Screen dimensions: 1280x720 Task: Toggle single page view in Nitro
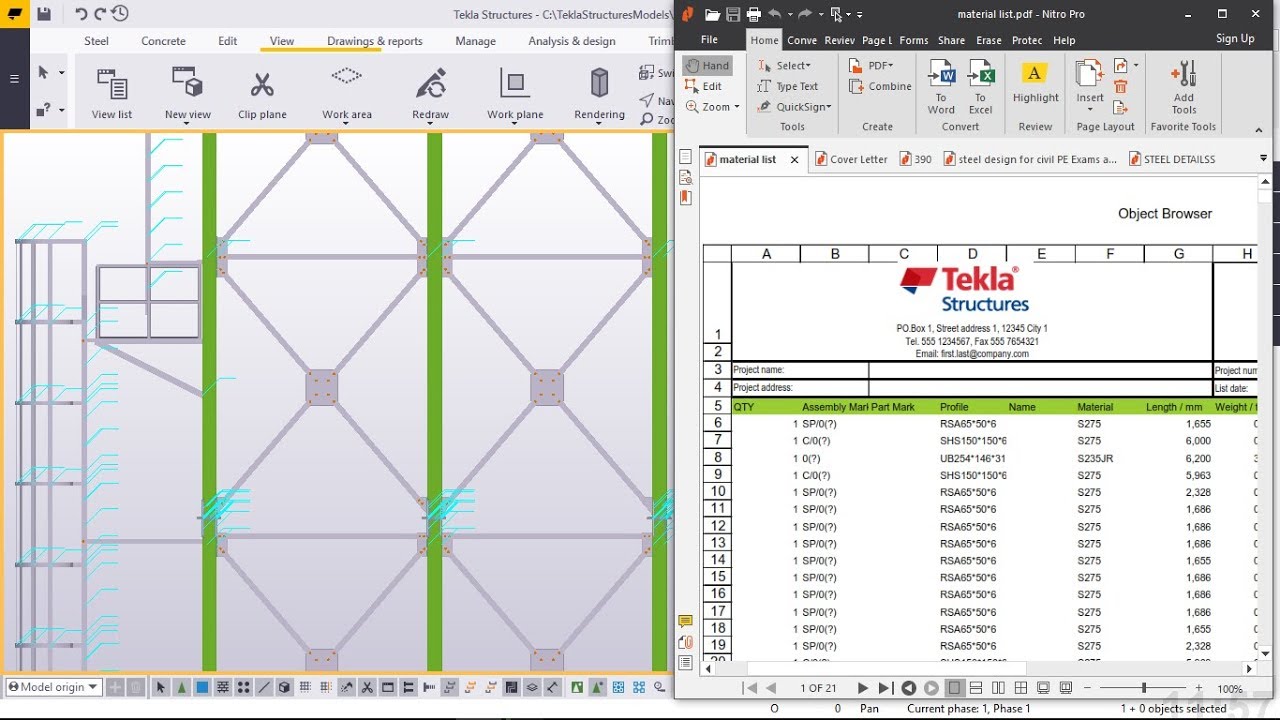pyautogui.click(x=954, y=688)
